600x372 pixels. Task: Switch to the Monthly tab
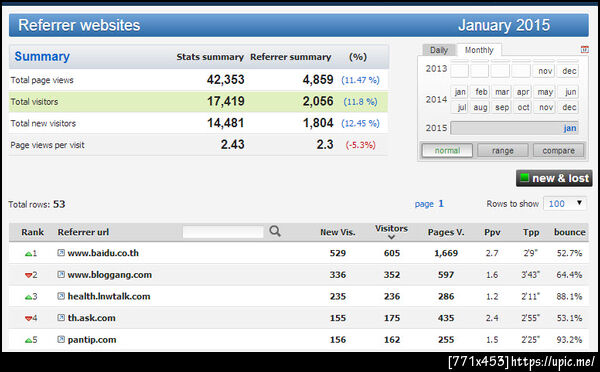click(x=479, y=50)
